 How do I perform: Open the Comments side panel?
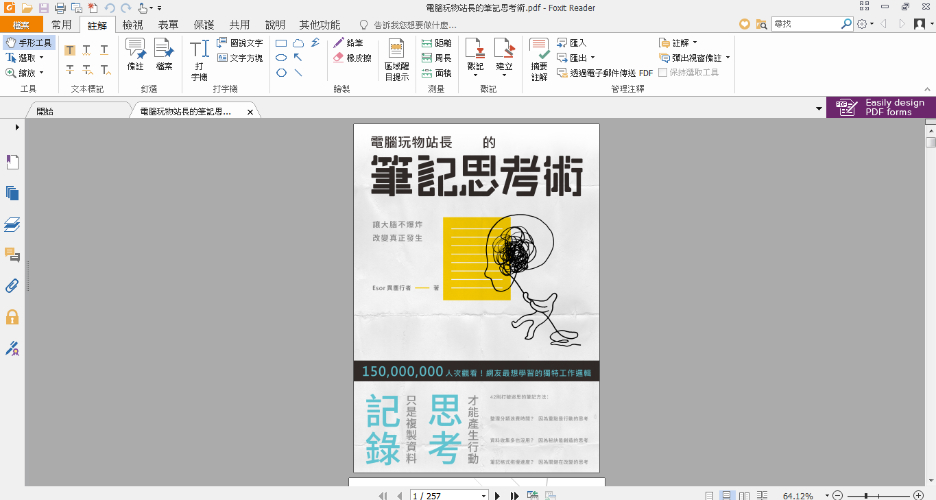(x=13, y=255)
